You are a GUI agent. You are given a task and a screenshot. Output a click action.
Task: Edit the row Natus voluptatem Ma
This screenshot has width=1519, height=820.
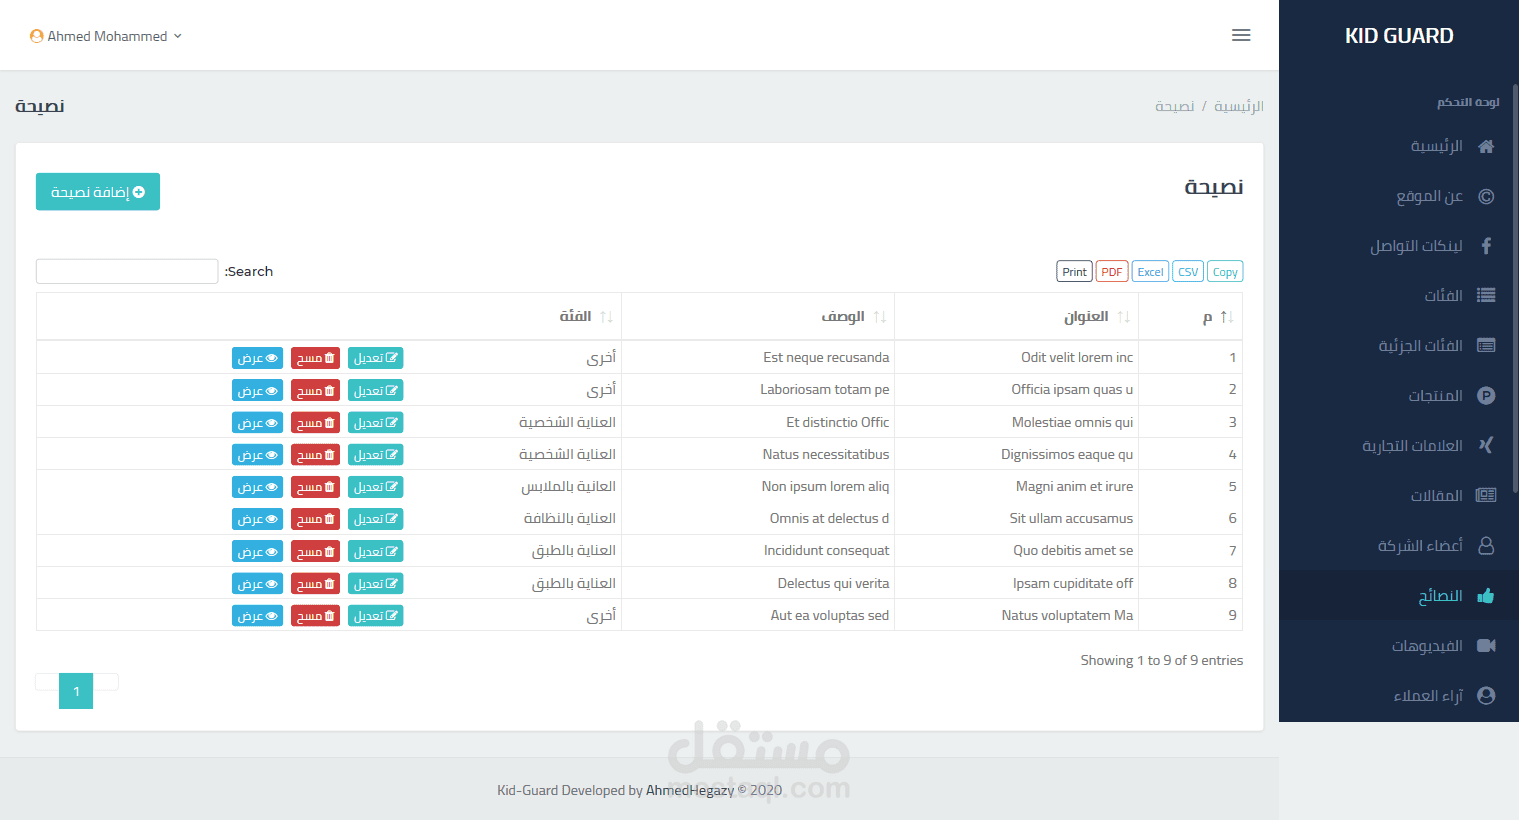tap(375, 616)
